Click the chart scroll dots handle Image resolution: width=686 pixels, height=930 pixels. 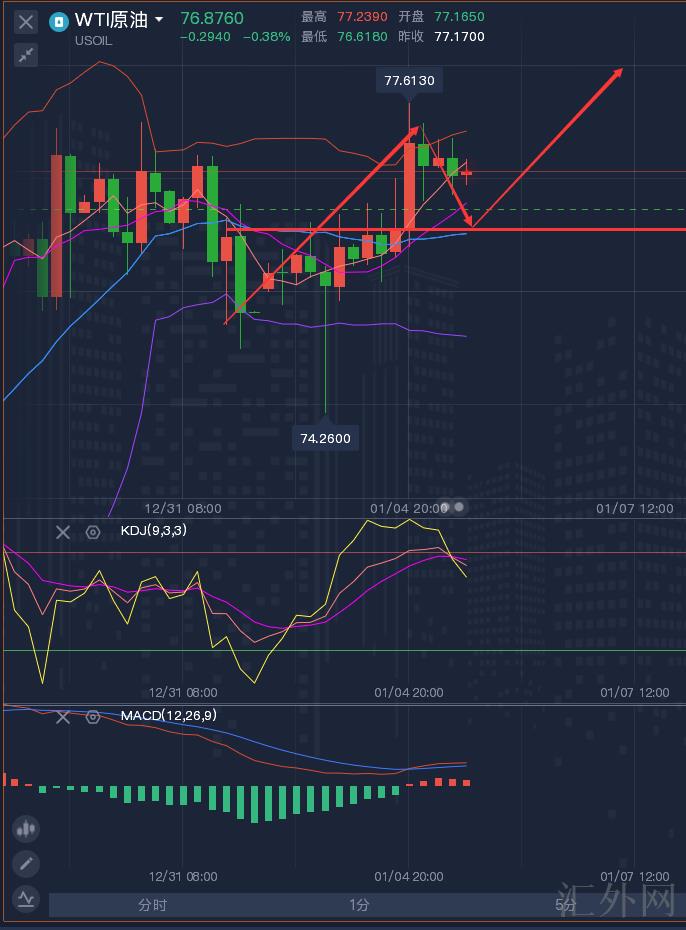pyautogui.click(x=453, y=507)
